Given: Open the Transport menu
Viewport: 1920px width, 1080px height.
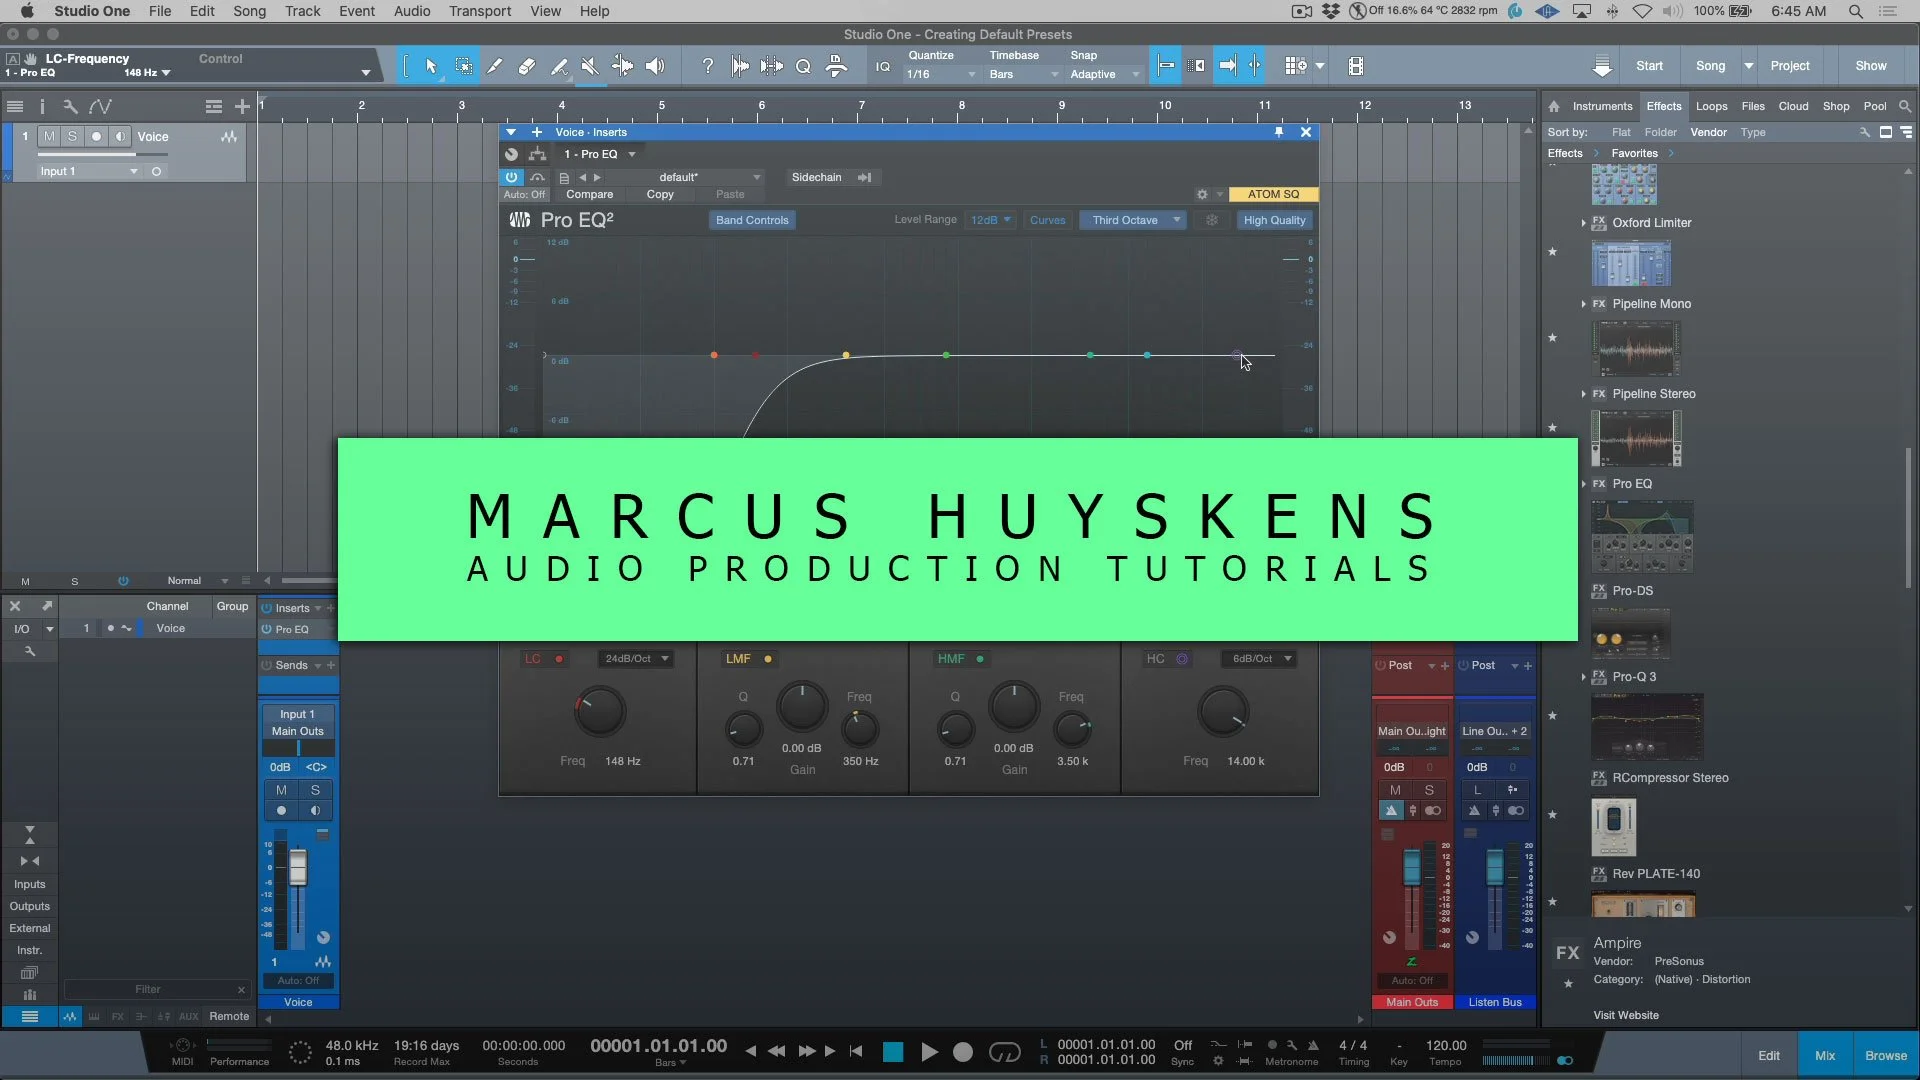Looking at the screenshot, I should tap(479, 11).
